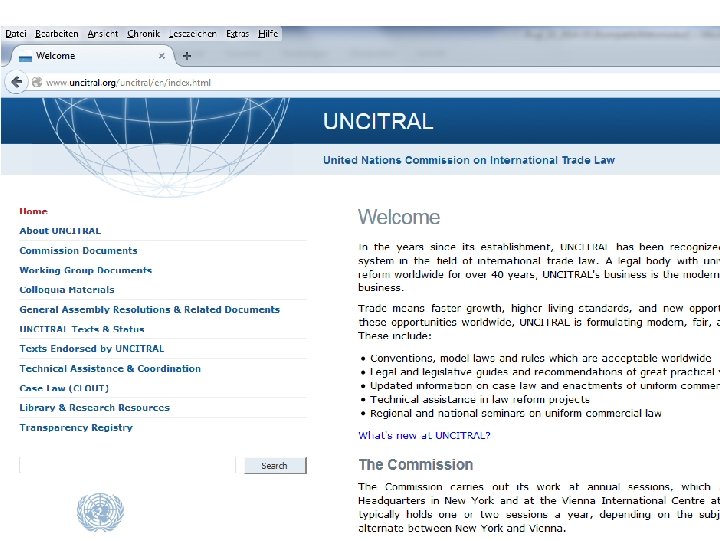Open the Datei menu
Viewport: 720px width, 540px height.
tap(16, 34)
